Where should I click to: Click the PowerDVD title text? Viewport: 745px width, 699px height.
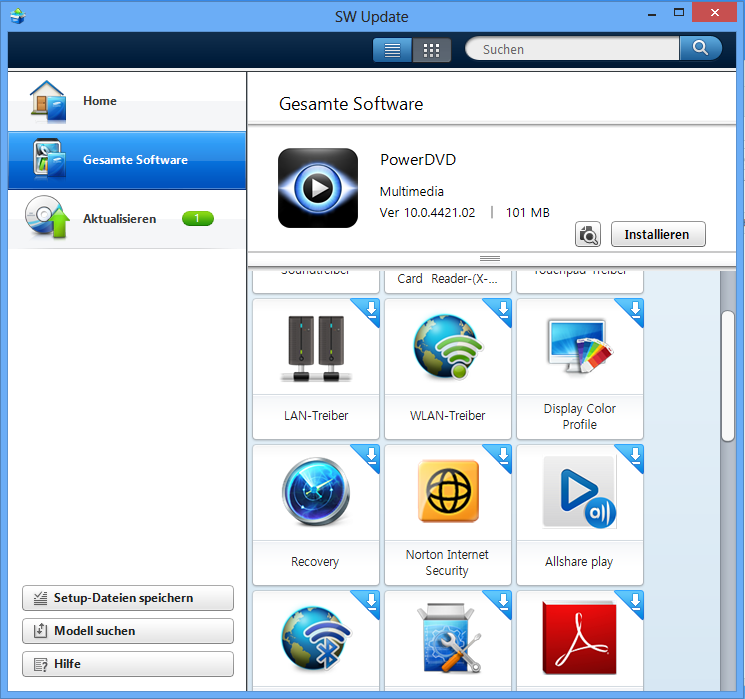click(418, 160)
